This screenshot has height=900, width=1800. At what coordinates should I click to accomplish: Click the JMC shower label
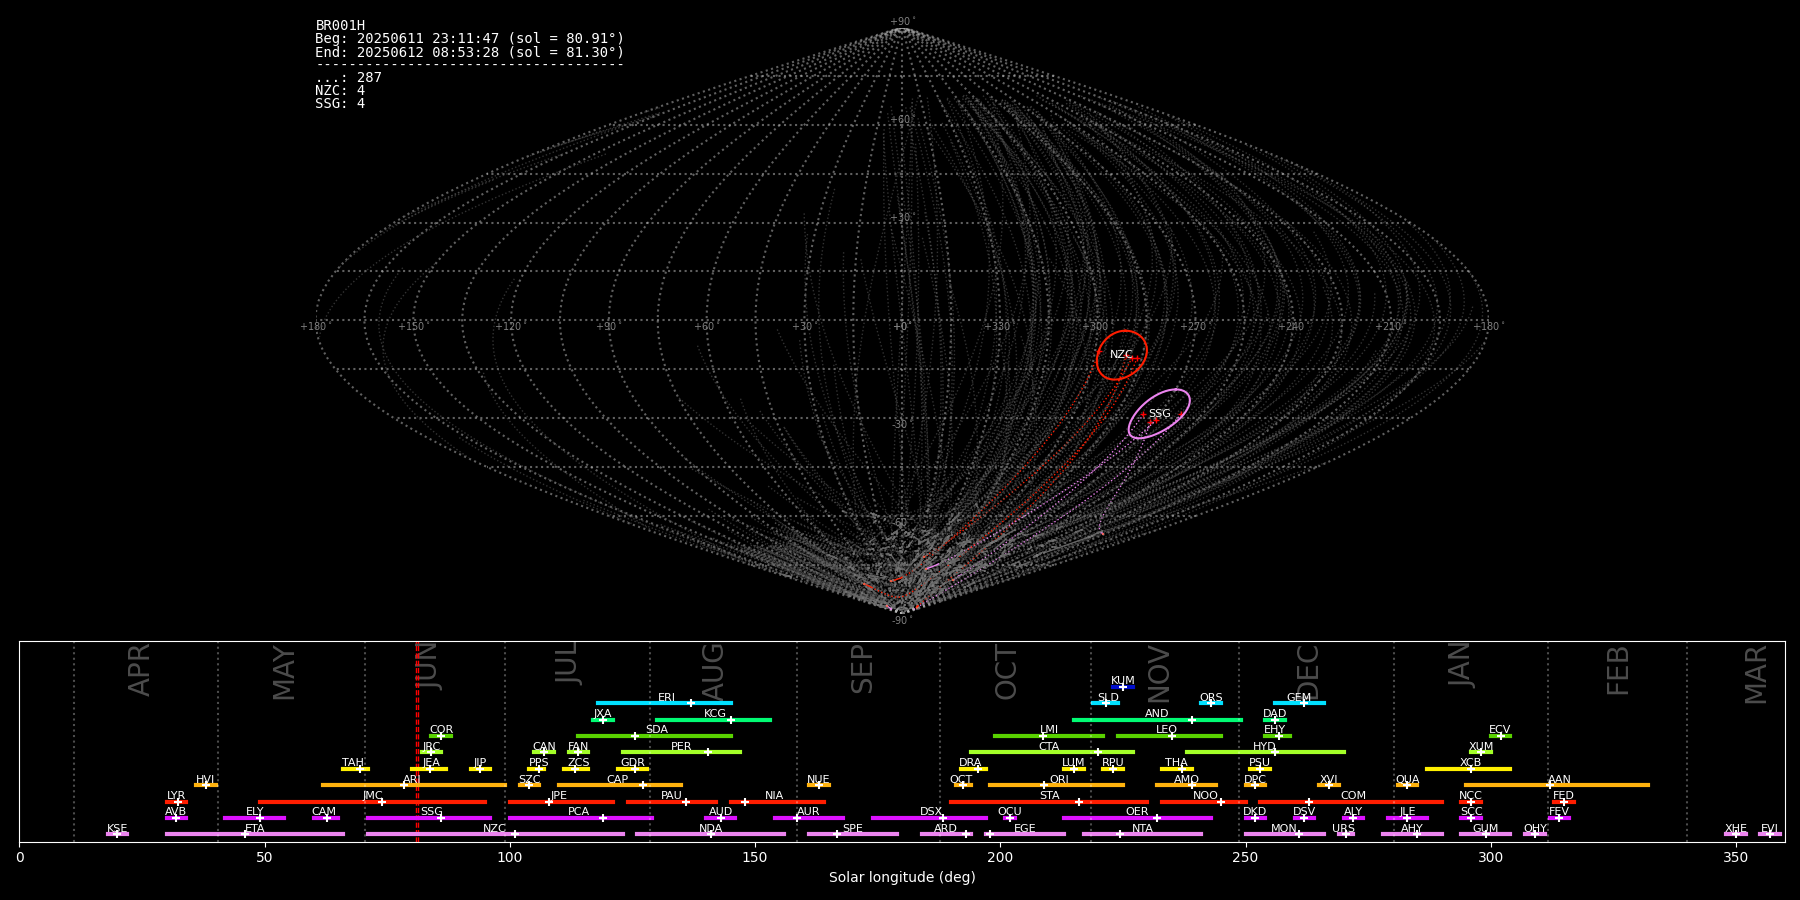click(x=372, y=796)
